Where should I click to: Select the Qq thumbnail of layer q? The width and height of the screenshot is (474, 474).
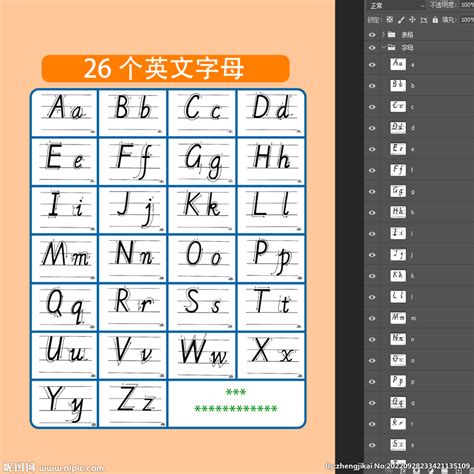tap(398, 402)
